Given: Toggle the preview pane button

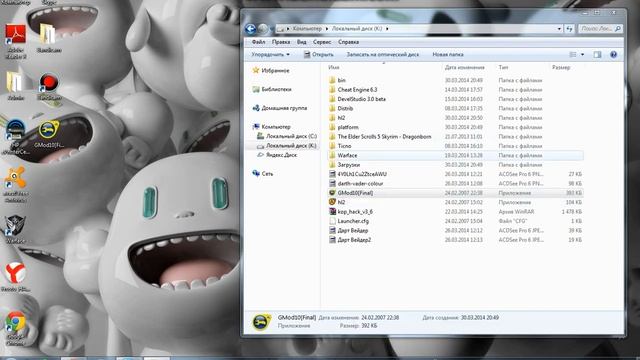Looking at the screenshot, I should tap(597, 54).
